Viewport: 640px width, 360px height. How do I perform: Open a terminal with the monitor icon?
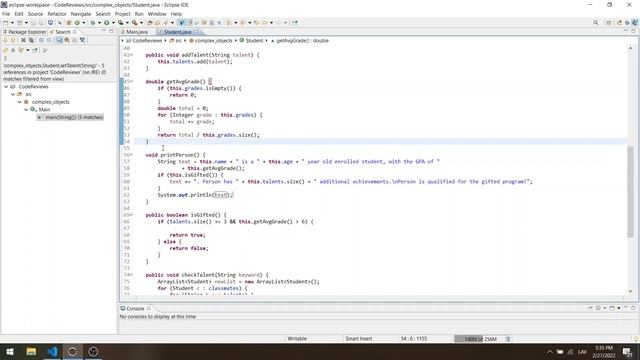(x=50, y=23)
